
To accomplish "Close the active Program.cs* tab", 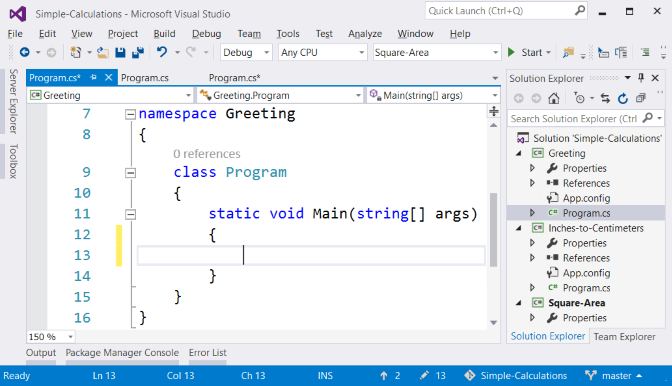I will pos(108,78).
